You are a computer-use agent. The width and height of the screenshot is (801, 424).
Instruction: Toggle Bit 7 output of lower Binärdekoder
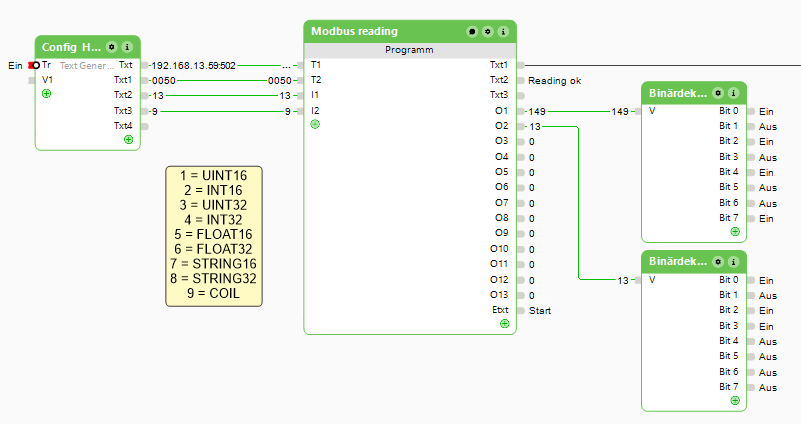750,387
